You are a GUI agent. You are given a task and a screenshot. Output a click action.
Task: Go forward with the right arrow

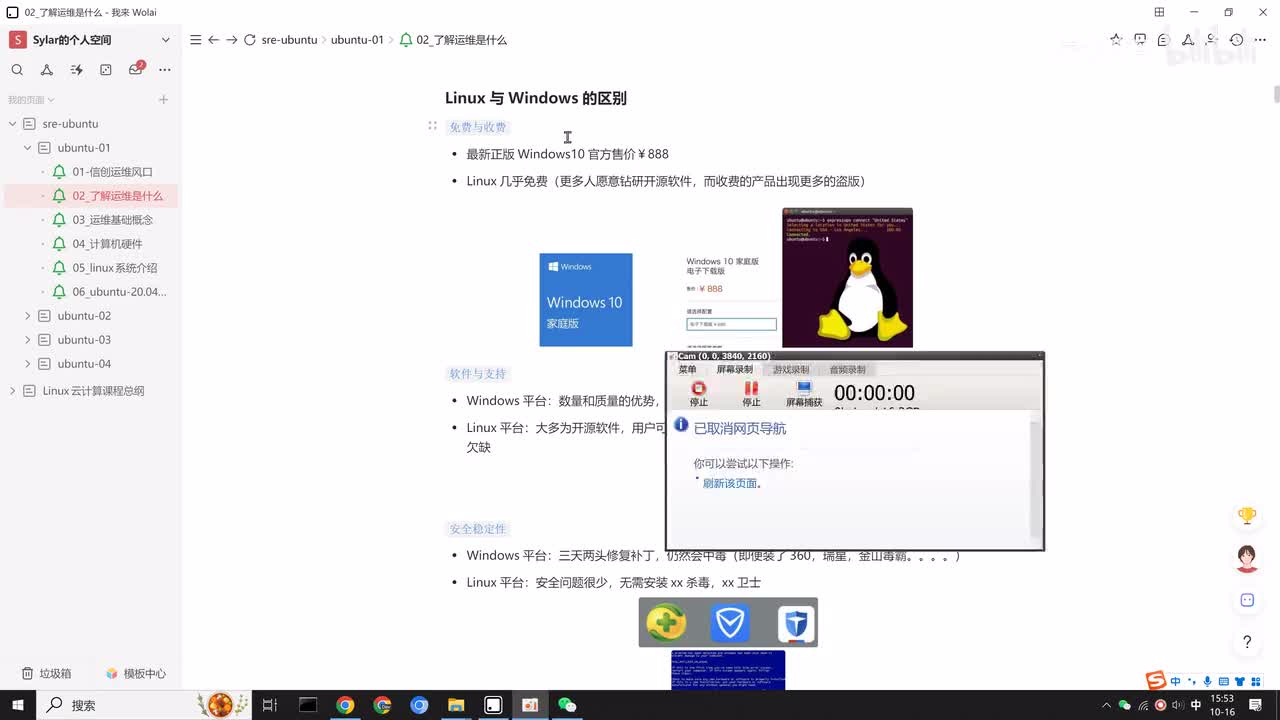pos(232,40)
